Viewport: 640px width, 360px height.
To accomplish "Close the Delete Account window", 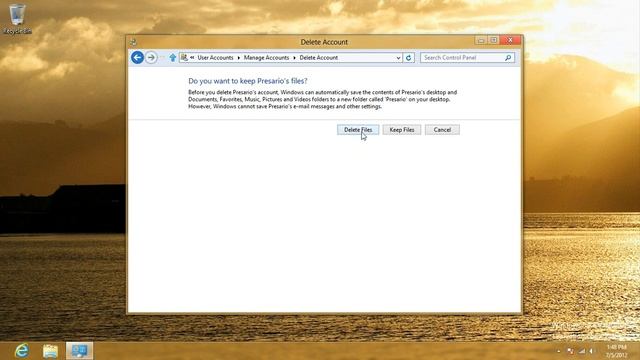I will (511, 40).
